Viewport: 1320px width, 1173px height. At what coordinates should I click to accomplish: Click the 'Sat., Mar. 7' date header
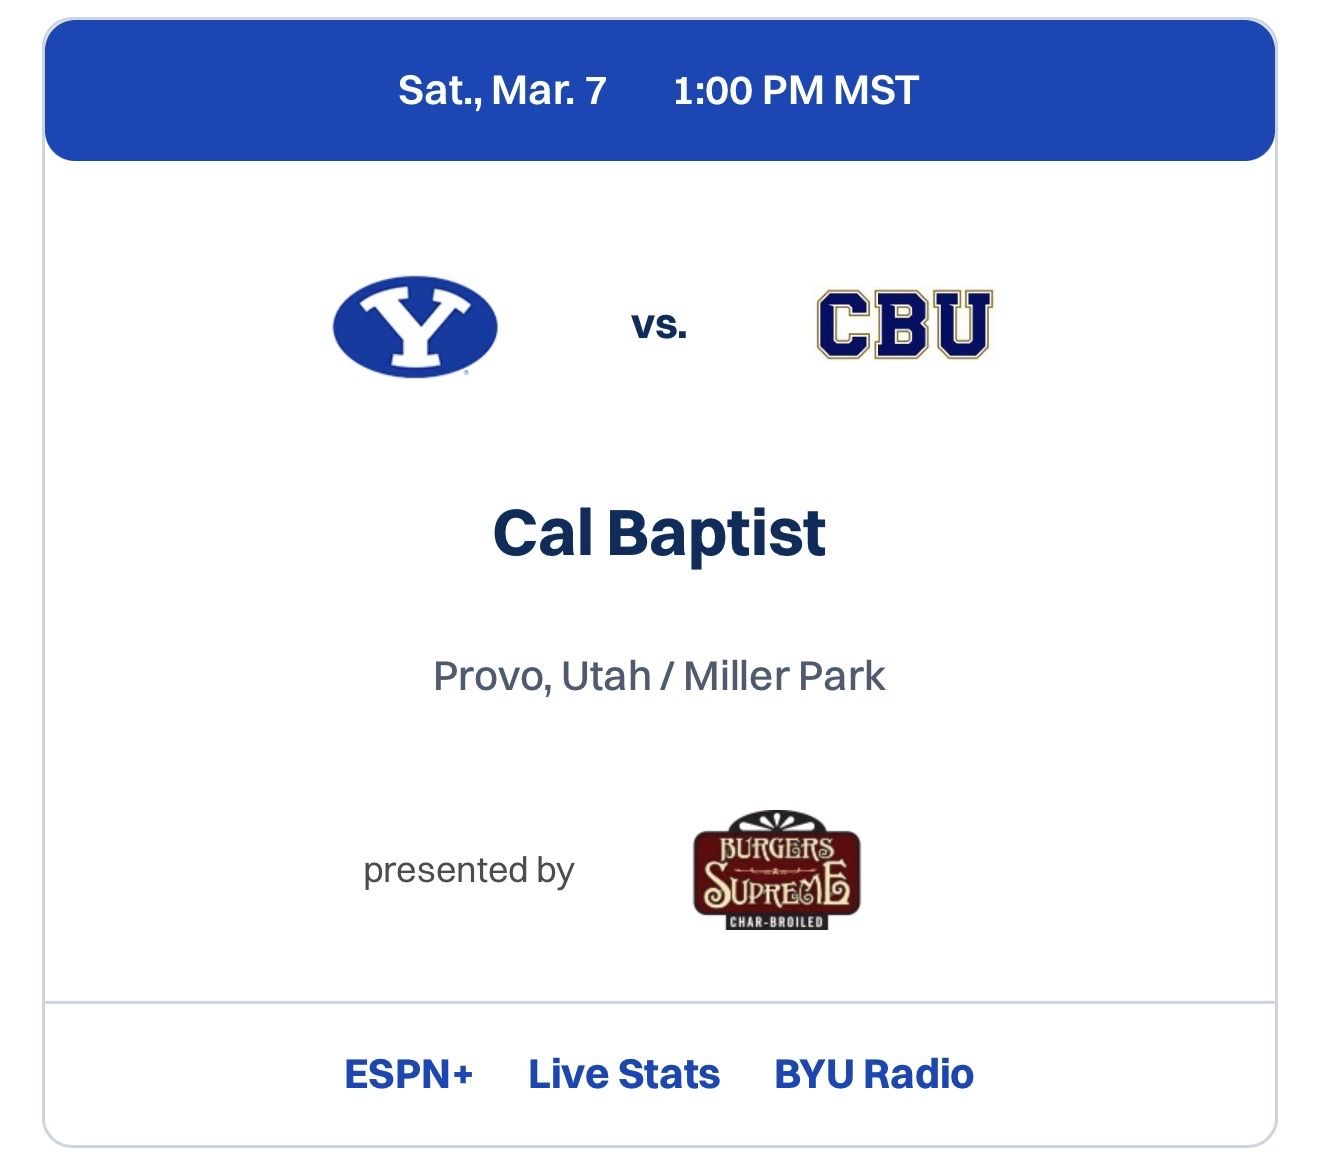click(505, 91)
